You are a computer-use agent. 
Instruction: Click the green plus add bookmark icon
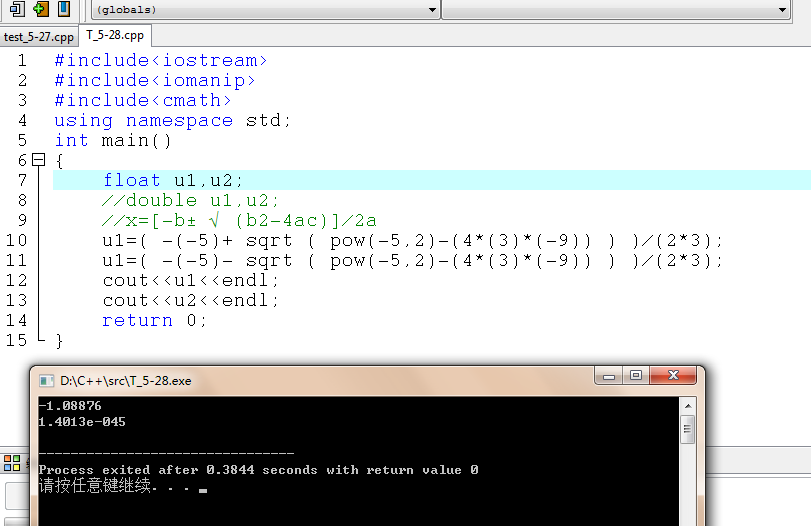click(40, 8)
